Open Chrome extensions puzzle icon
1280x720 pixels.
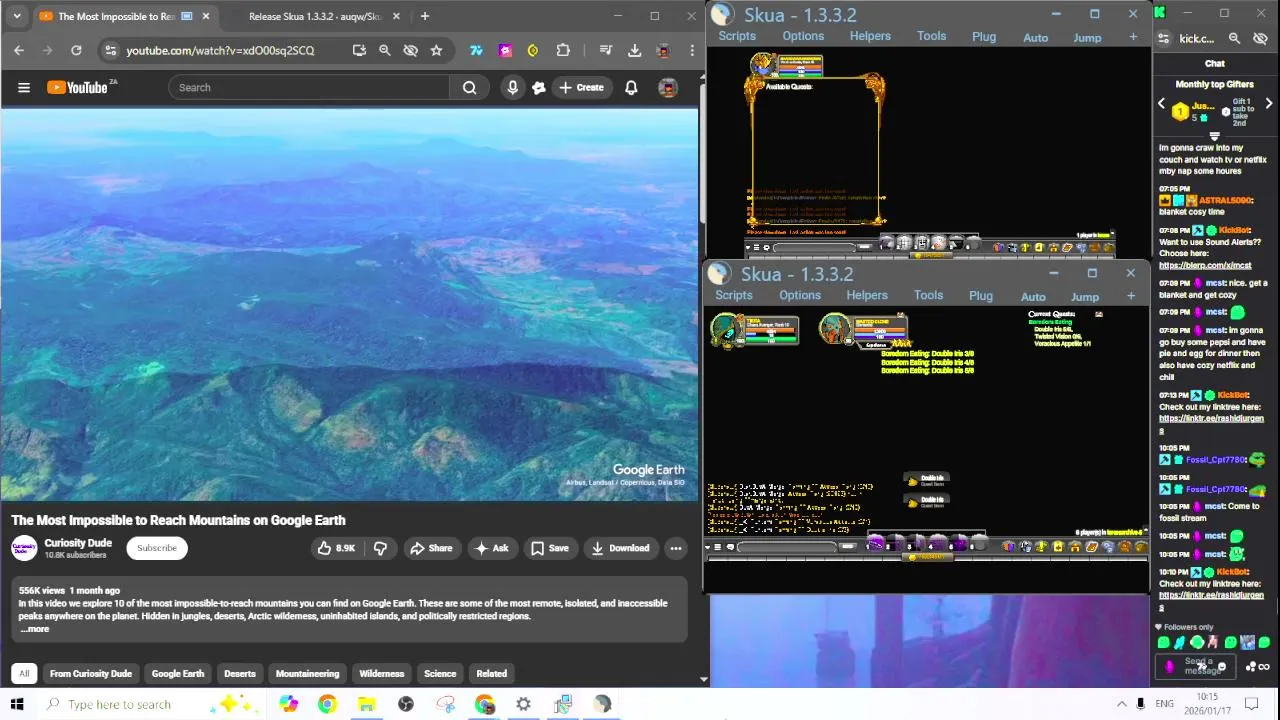(x=563, y=50)
